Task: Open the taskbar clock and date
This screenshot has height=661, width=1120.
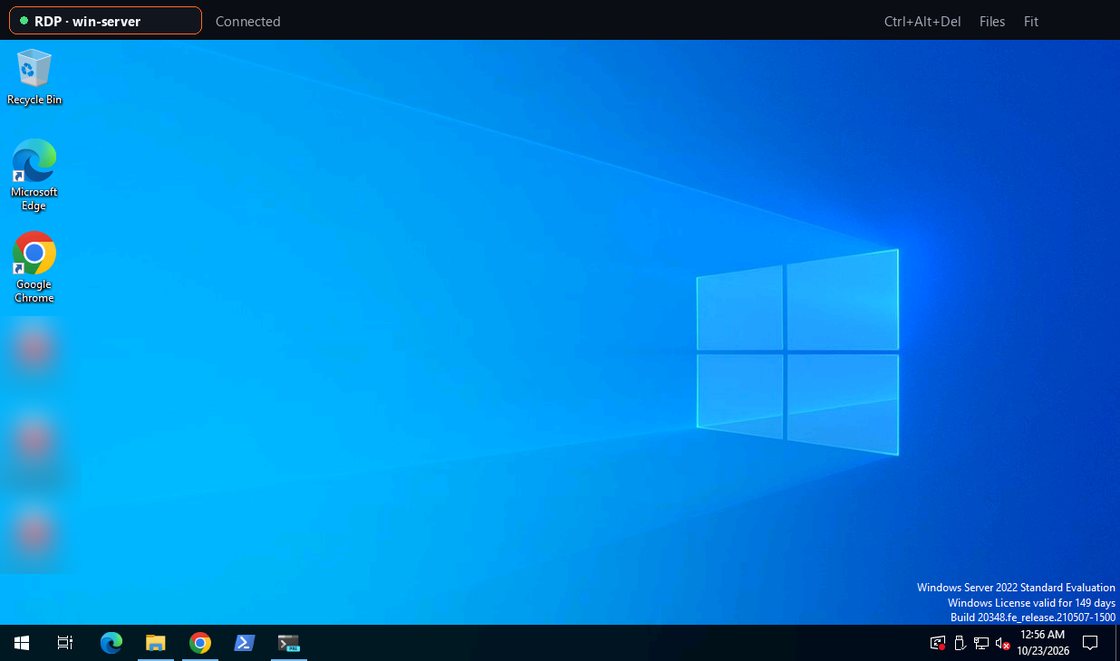Action: coord(1043,643)
